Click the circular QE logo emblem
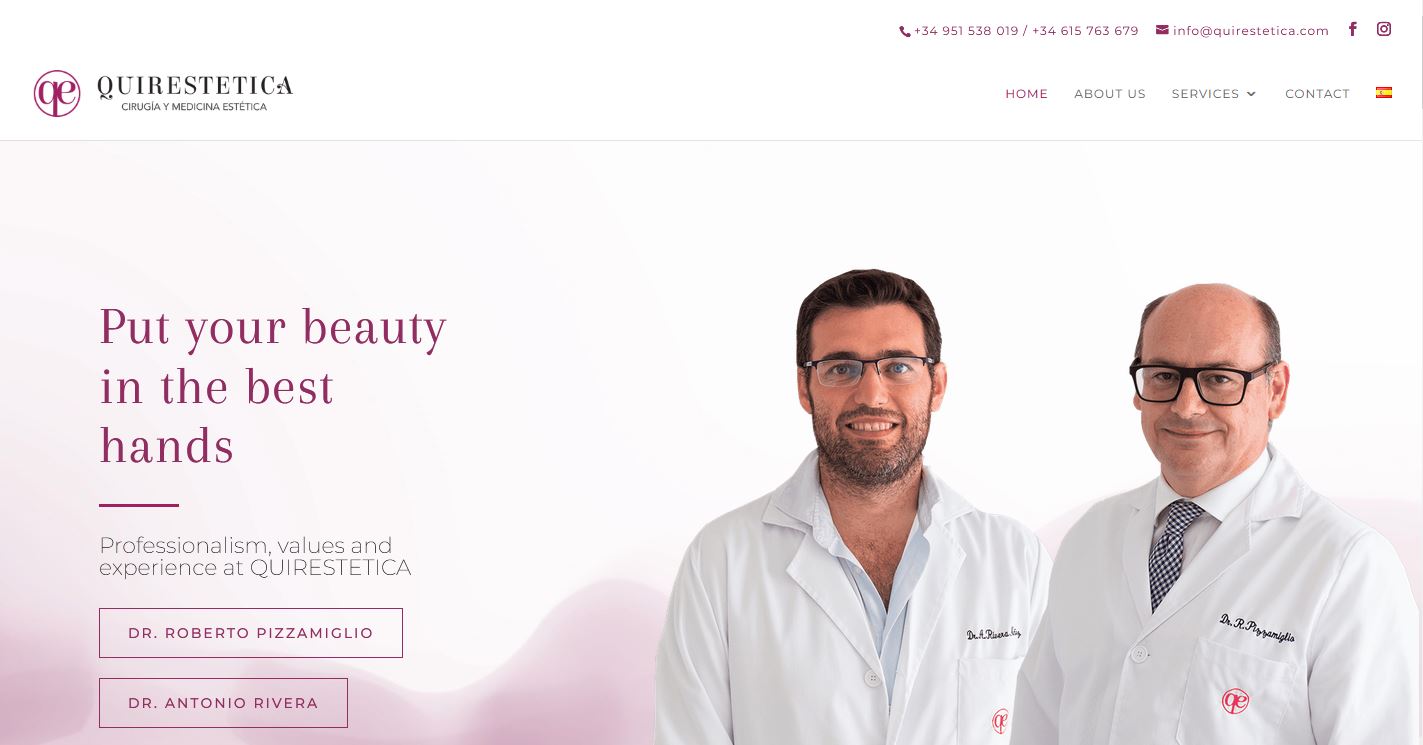 57,93
